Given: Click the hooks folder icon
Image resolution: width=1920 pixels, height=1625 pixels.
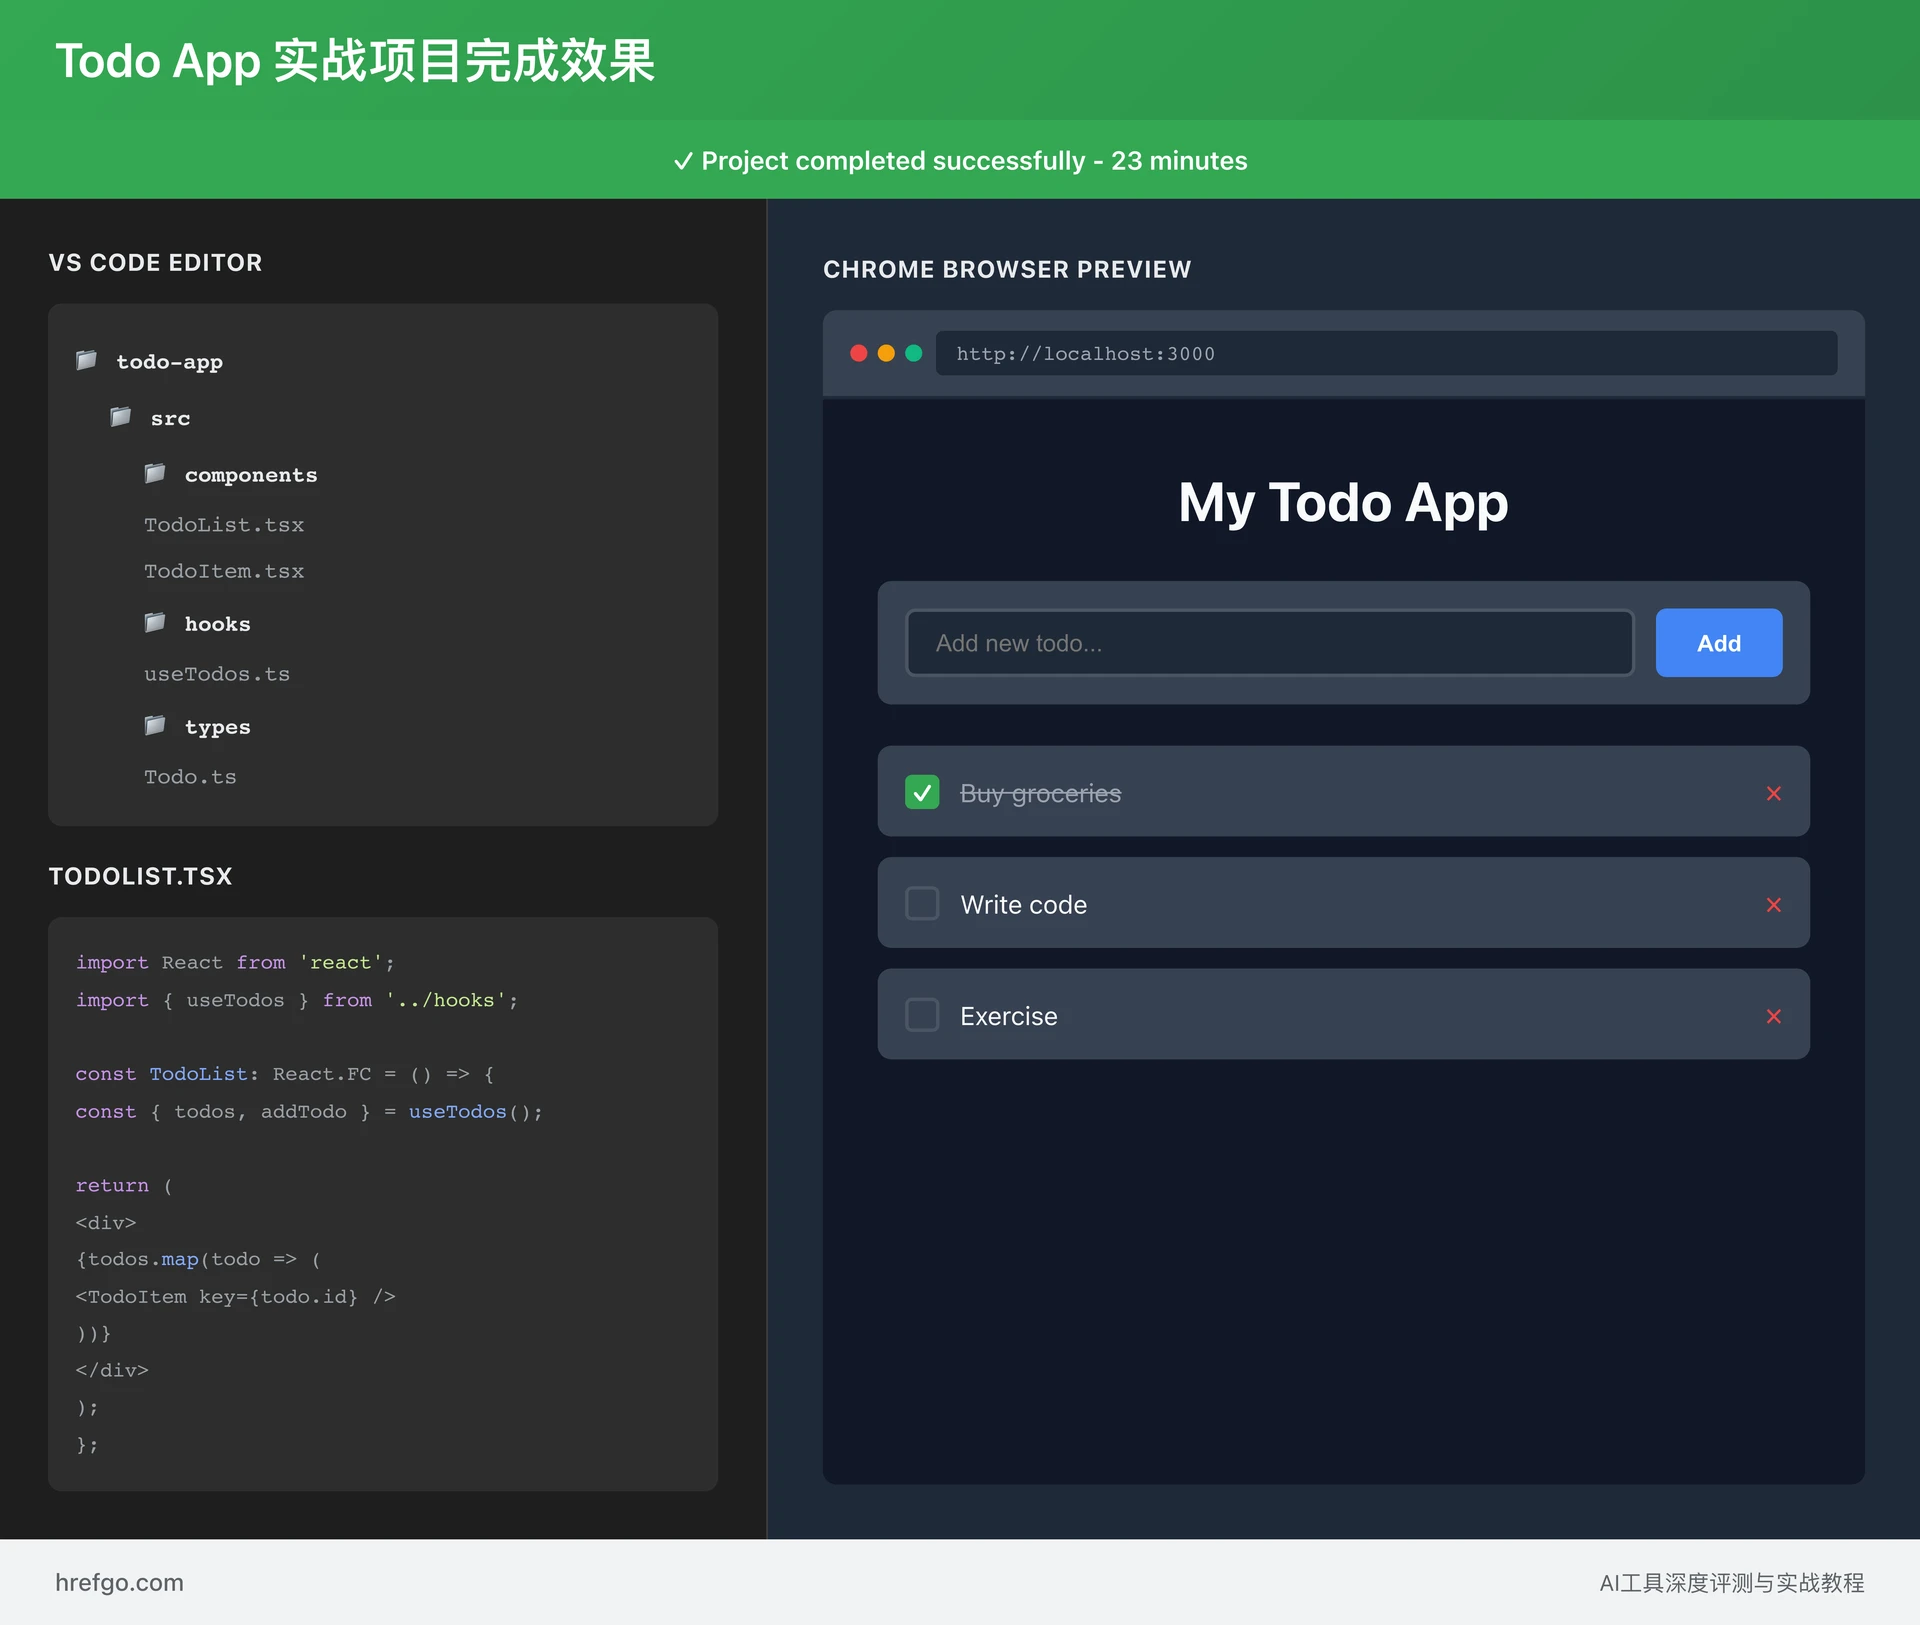Looking at the screenshot, I should click(155, 622).
